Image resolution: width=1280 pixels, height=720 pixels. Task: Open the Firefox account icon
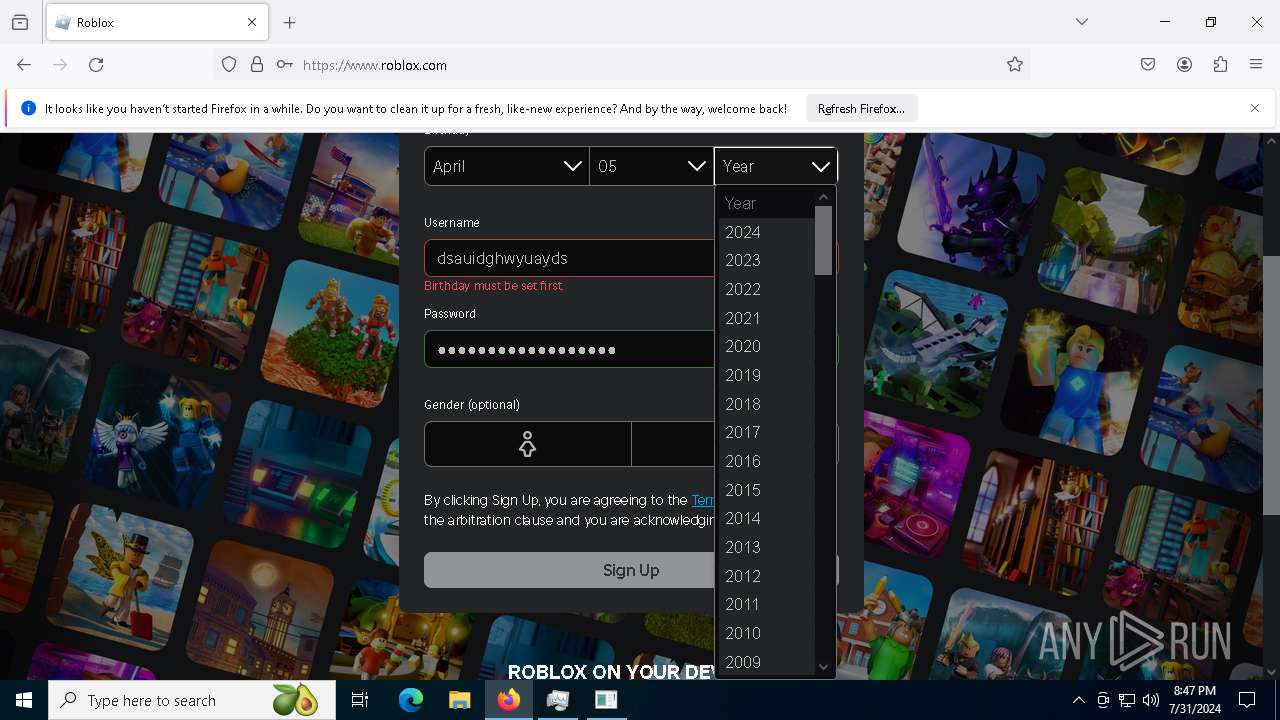[x=1184, y=65]
